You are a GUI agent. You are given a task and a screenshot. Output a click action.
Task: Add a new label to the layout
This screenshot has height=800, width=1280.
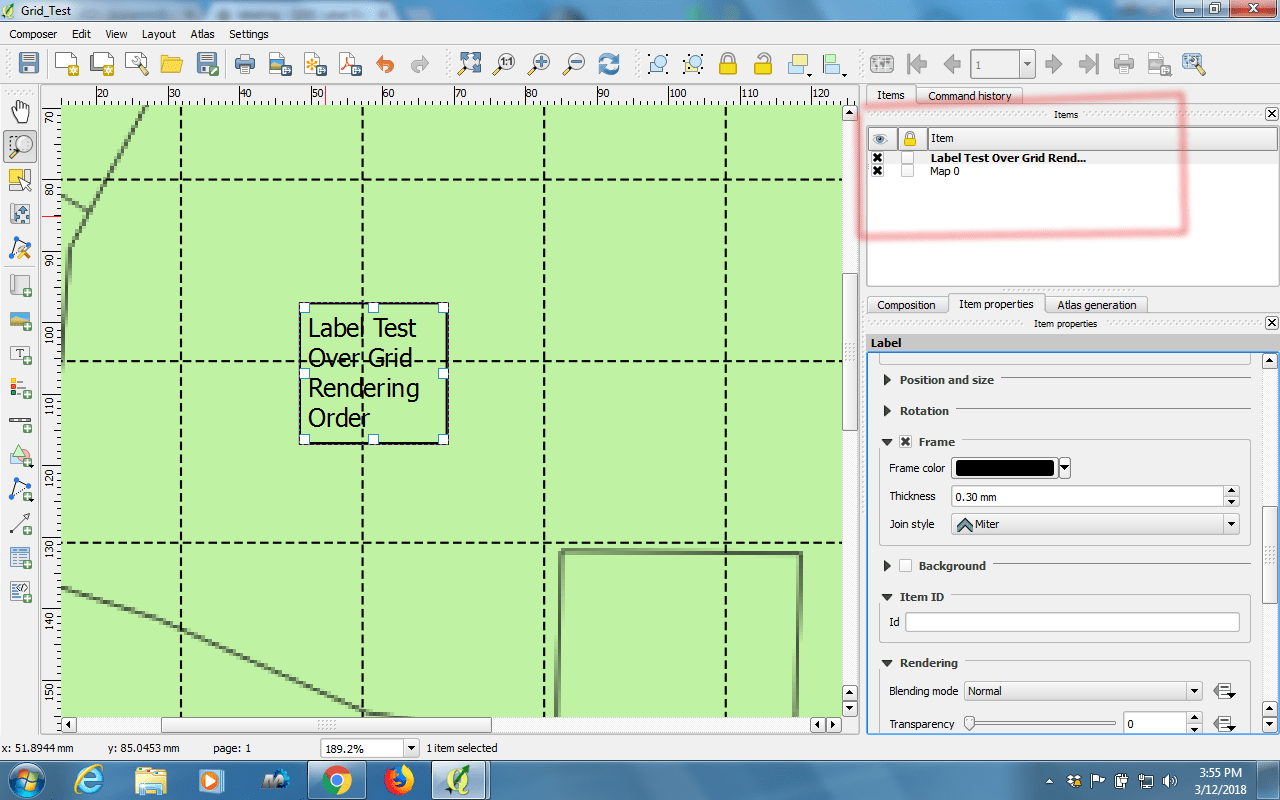[x=20, y=354]
